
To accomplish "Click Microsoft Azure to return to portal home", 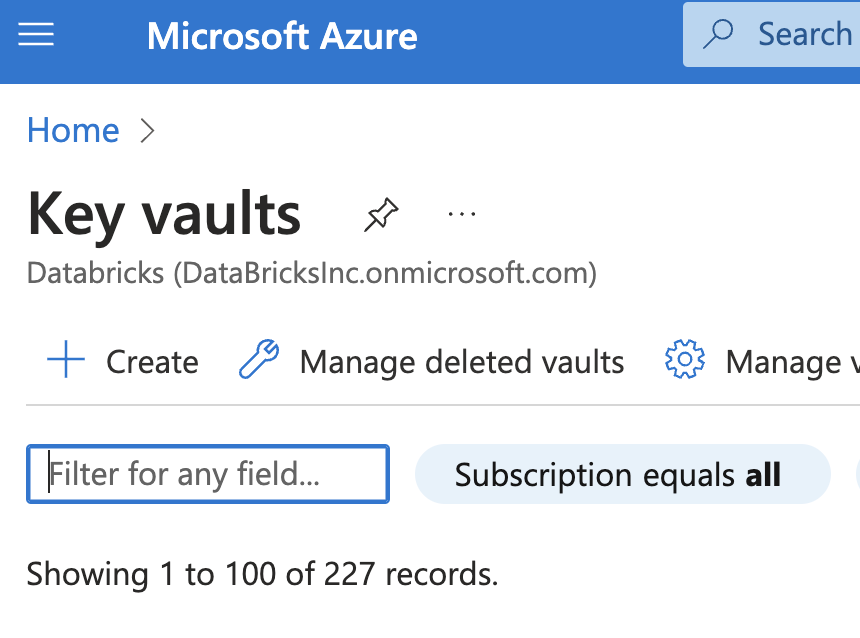I will 281,34.
